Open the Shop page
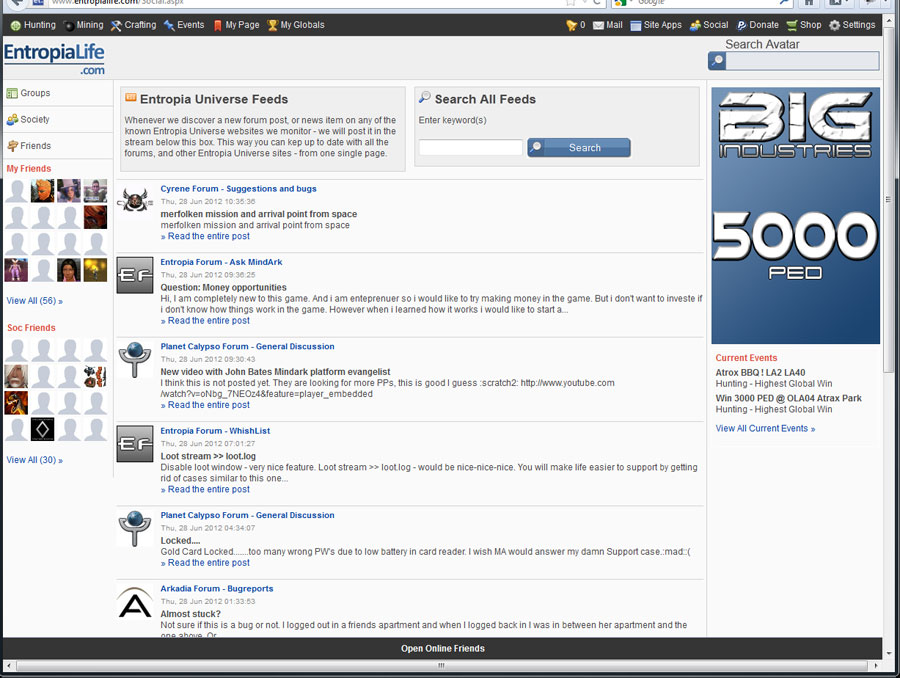This screenshot has height=678, width=900. click(x=804, y=25)
